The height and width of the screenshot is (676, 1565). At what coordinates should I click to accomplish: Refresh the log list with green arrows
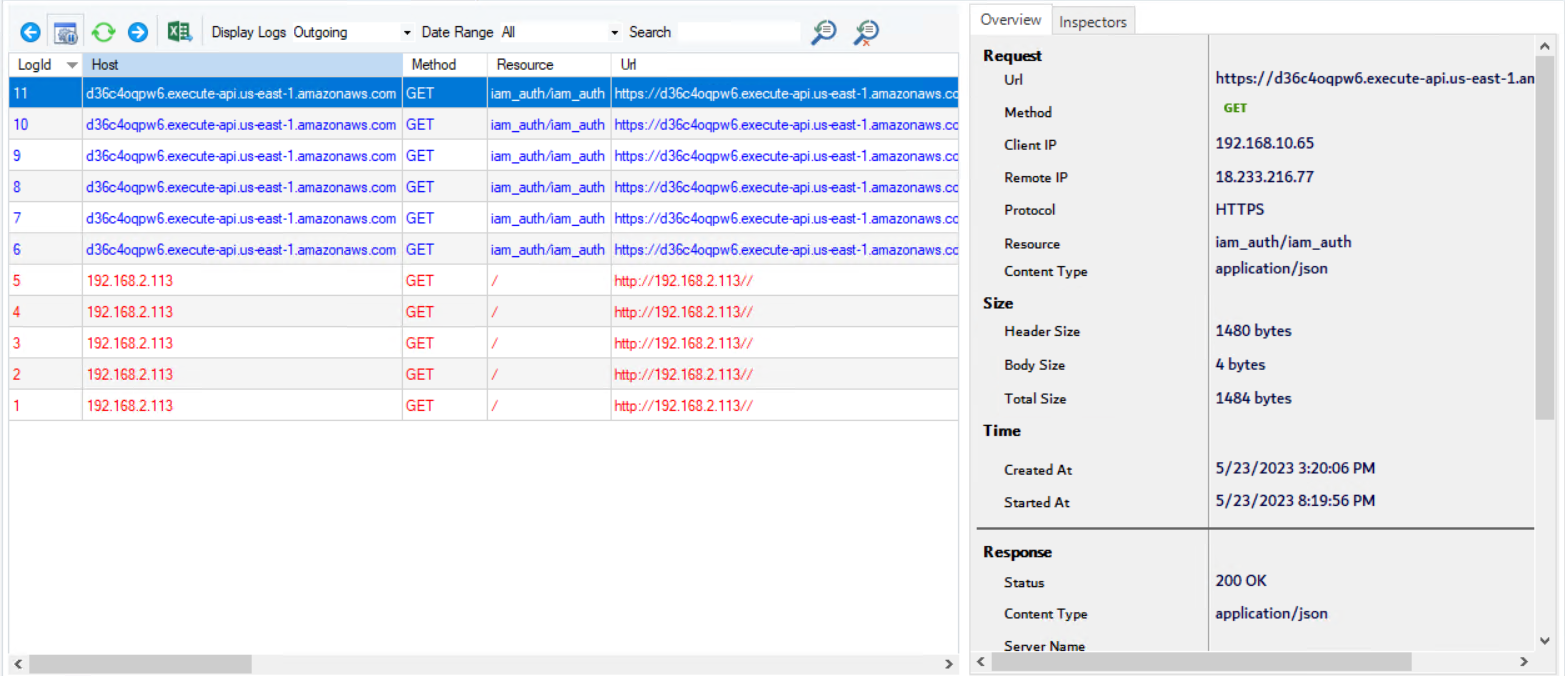(x=103, y=33)
